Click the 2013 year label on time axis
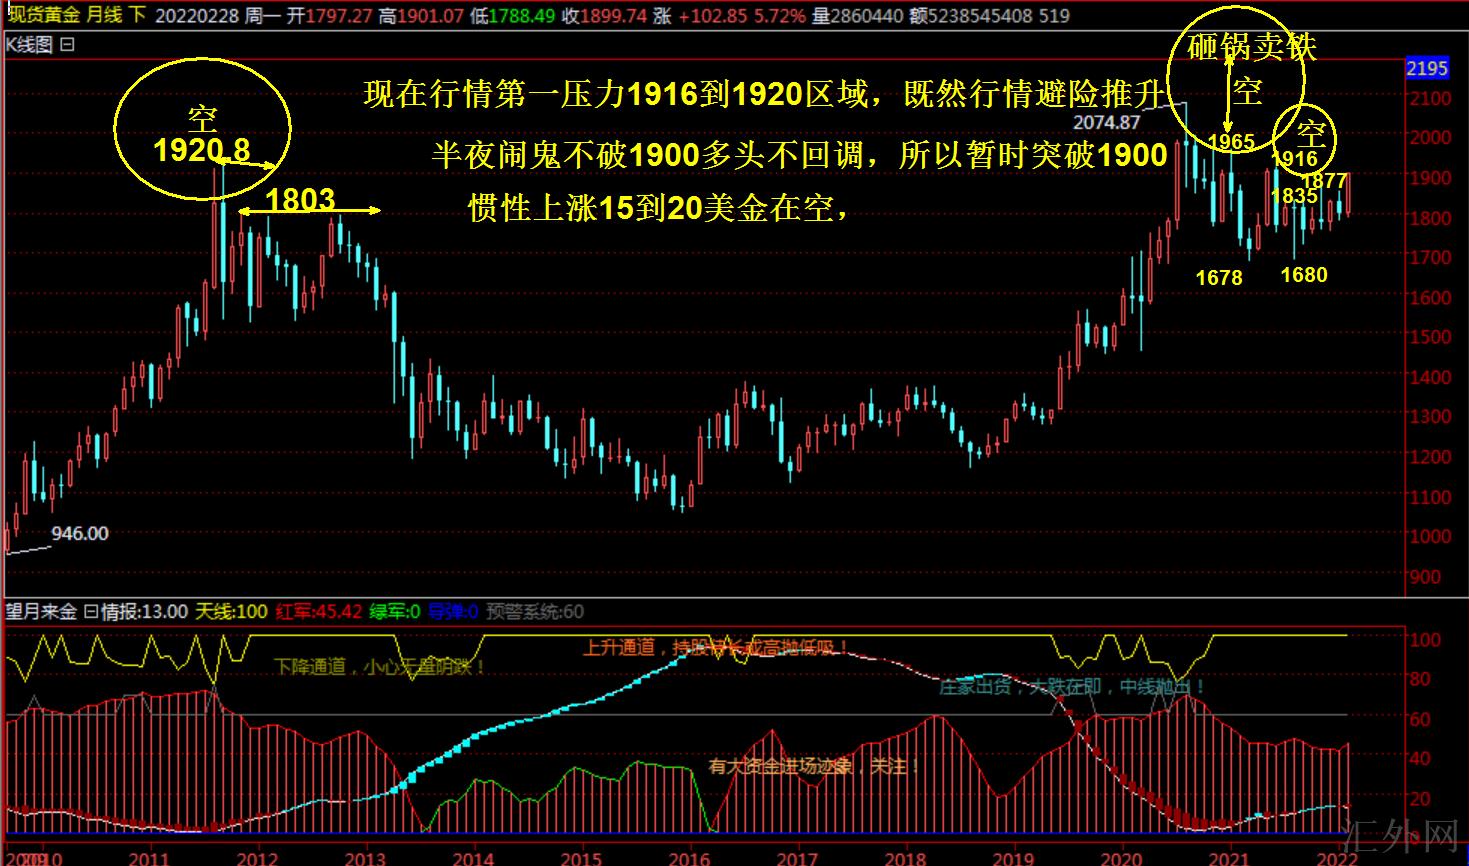This screenshot has height=866, width=1469. [x=365, y=857]
